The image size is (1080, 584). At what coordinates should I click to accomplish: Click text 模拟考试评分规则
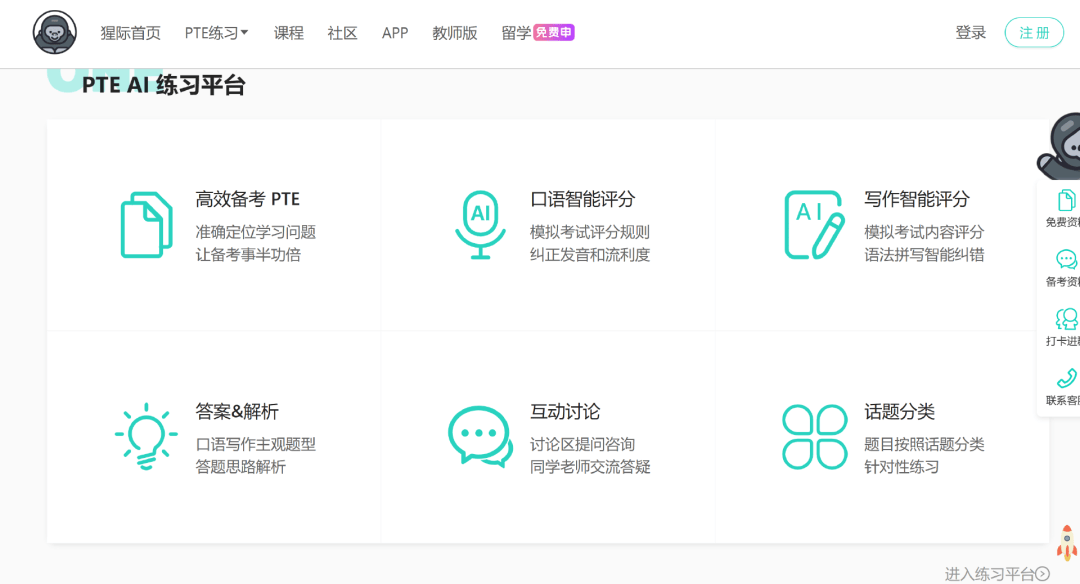pyautogui.click(x=590, y=232)
